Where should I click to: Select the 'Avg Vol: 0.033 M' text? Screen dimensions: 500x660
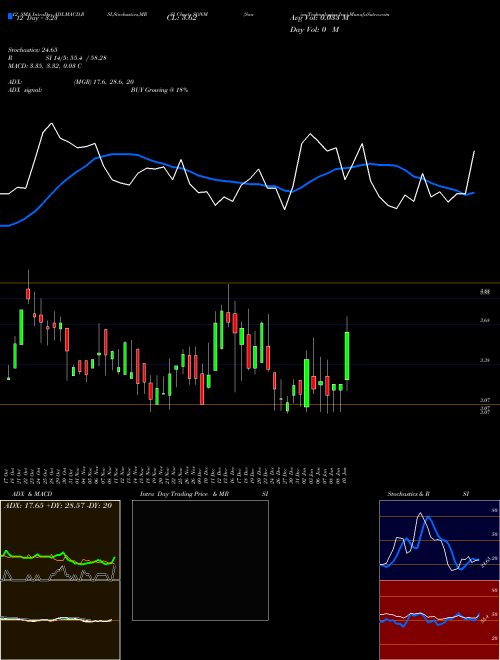tap(319, 18)
